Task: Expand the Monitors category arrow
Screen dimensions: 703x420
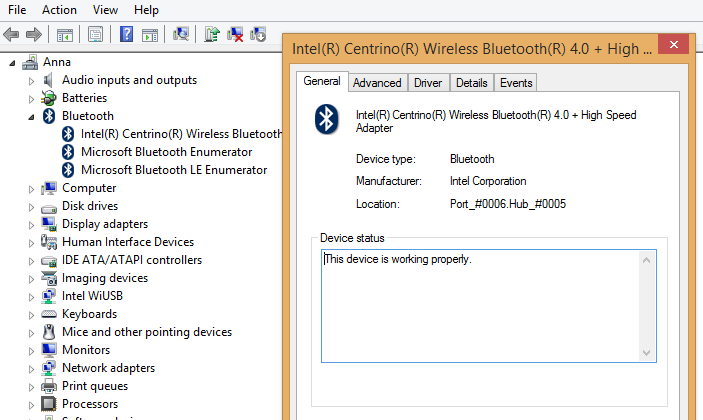Action: pos(31,351)
